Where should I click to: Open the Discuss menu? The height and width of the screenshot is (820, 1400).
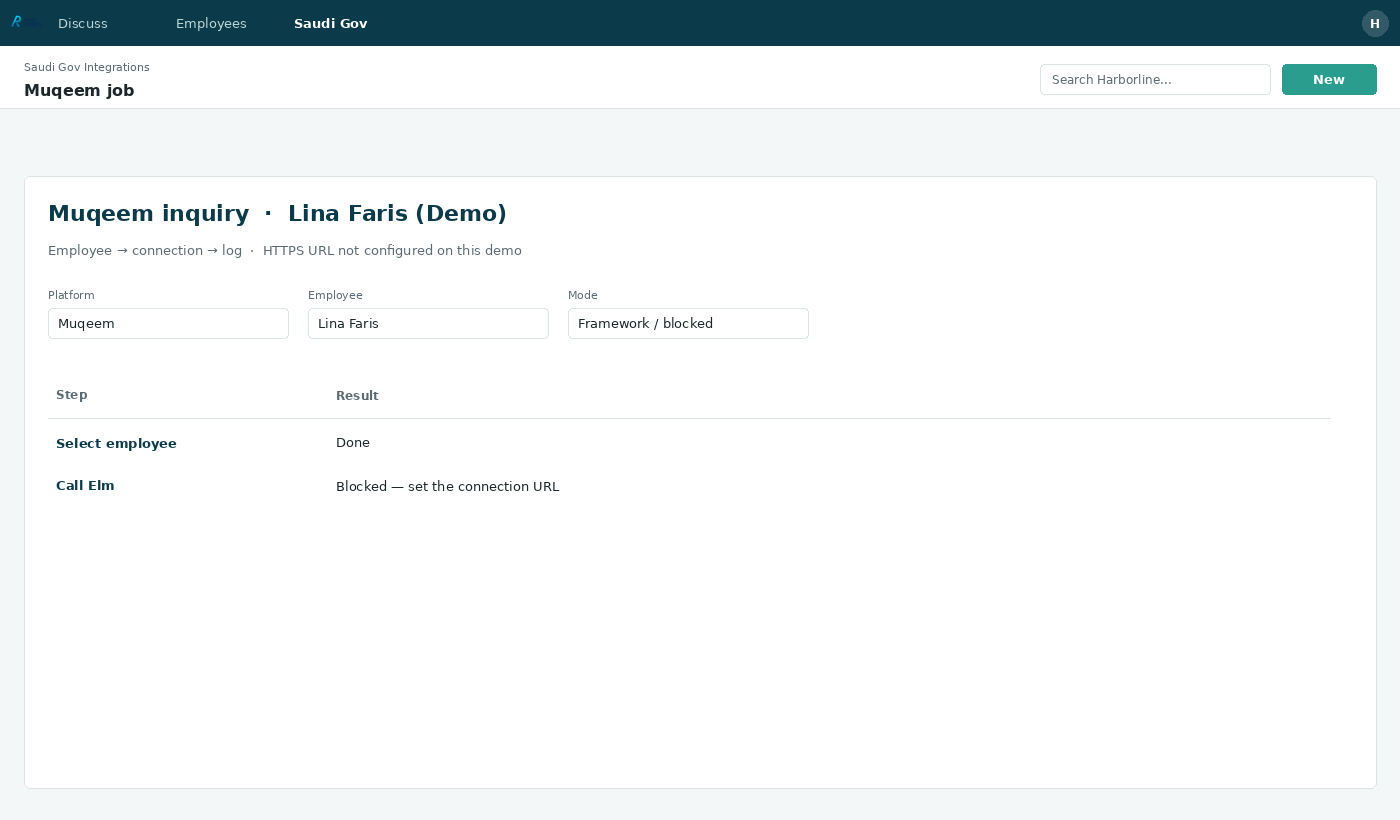(x=83, y=23)
